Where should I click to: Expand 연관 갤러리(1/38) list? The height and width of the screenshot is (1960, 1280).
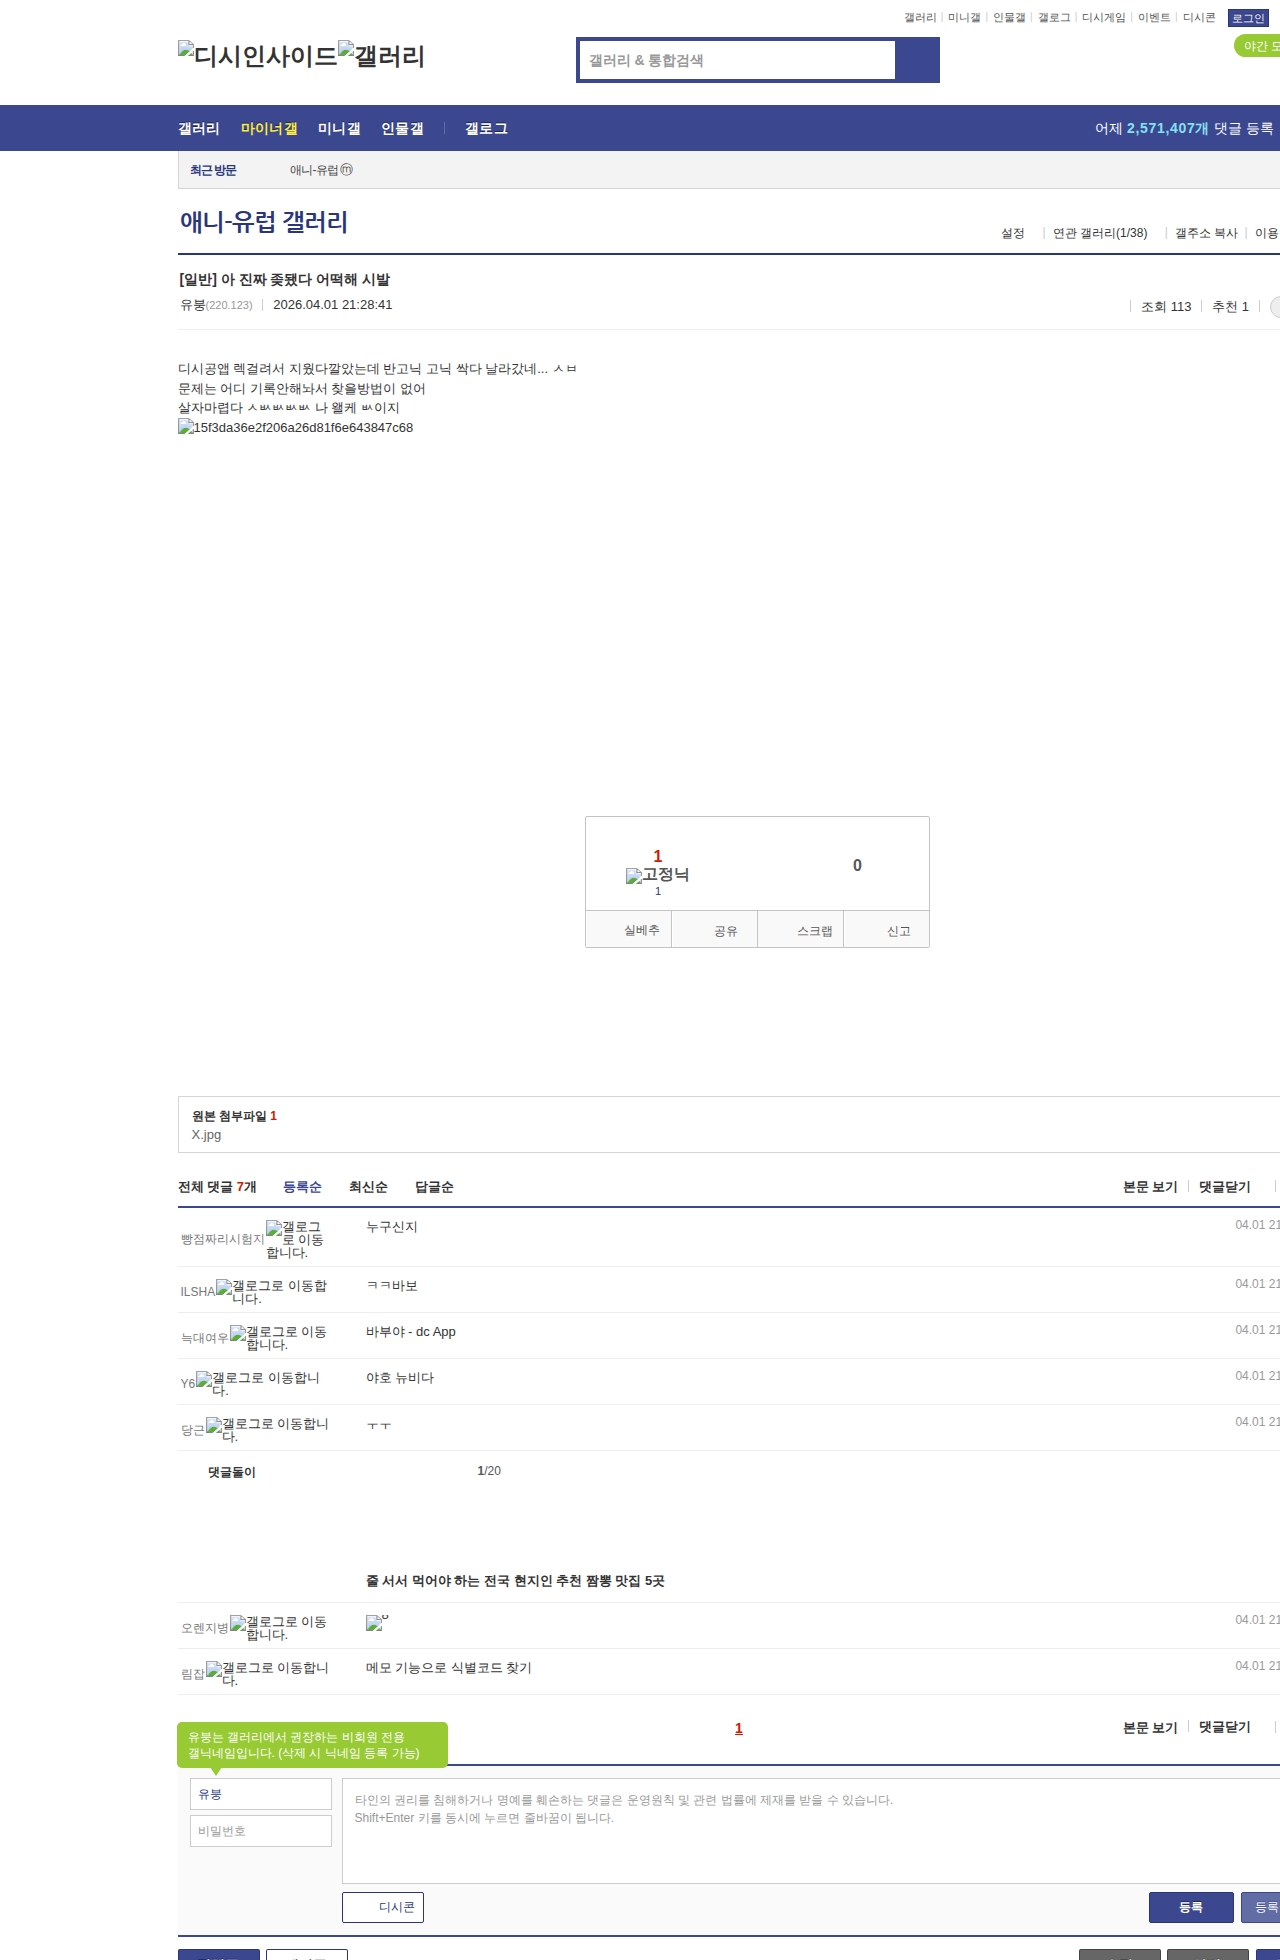tap(1099, 233)
